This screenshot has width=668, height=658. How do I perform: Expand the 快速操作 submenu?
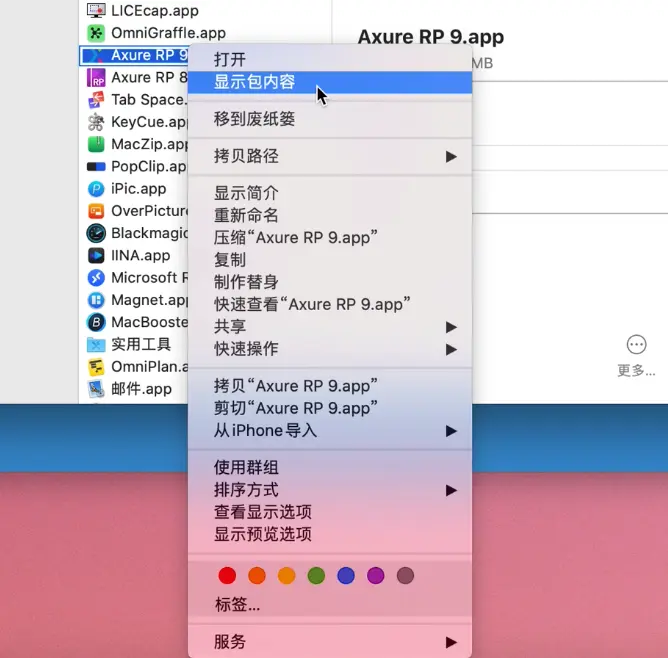pos(330,349)
